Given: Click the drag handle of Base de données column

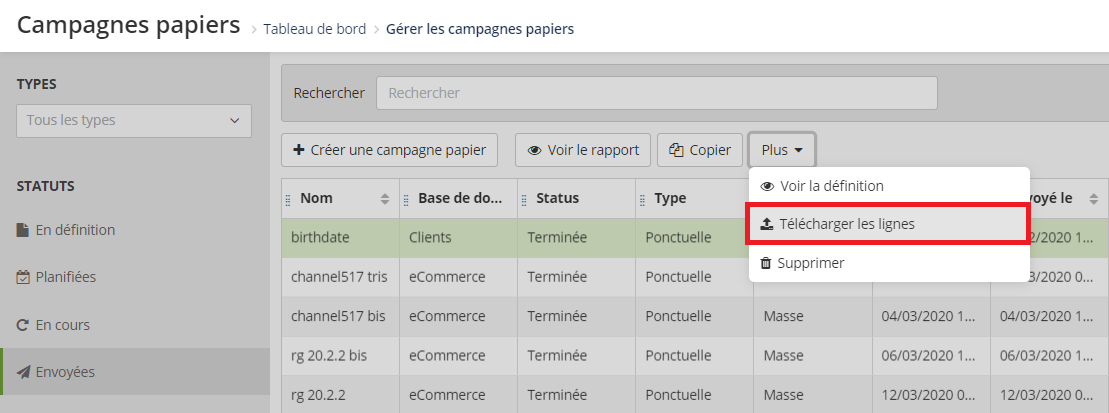Looking at the screenshot, I should pos(407,199).
